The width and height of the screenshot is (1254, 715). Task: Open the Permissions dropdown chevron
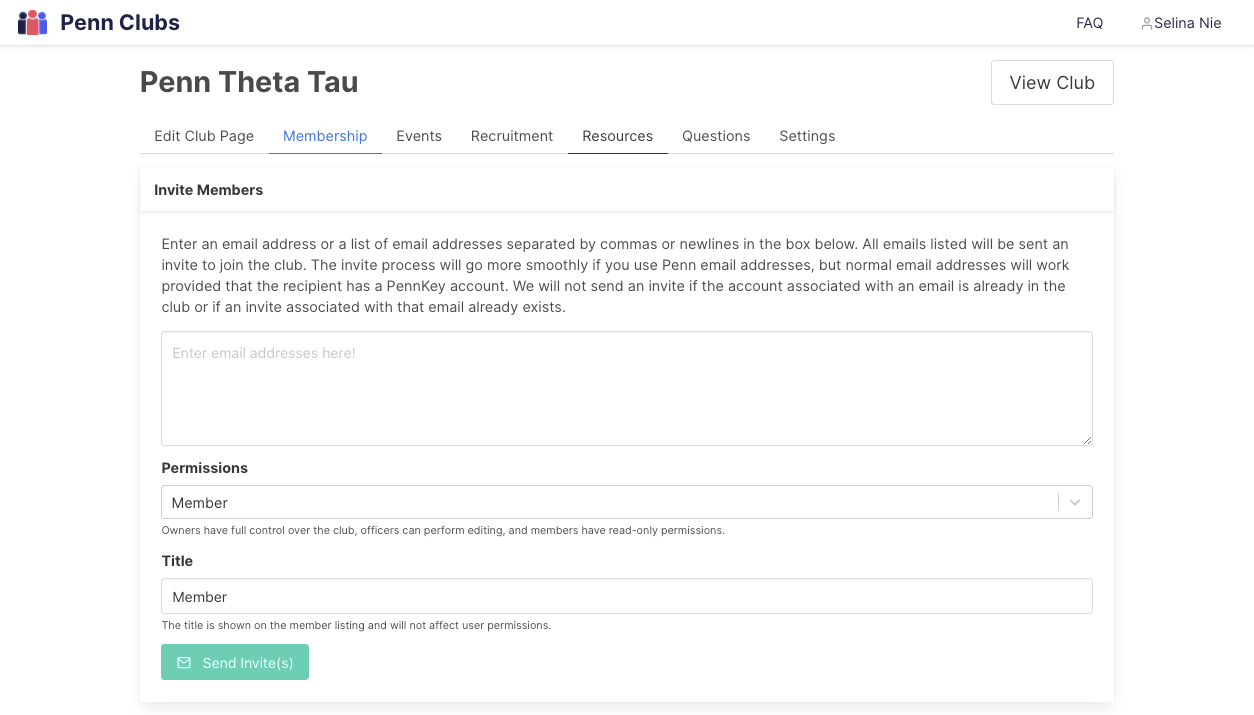point(1075,502)
